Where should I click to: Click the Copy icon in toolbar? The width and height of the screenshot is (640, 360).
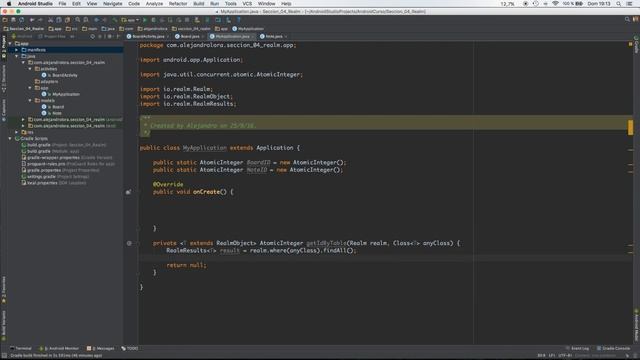pos(59,20)
